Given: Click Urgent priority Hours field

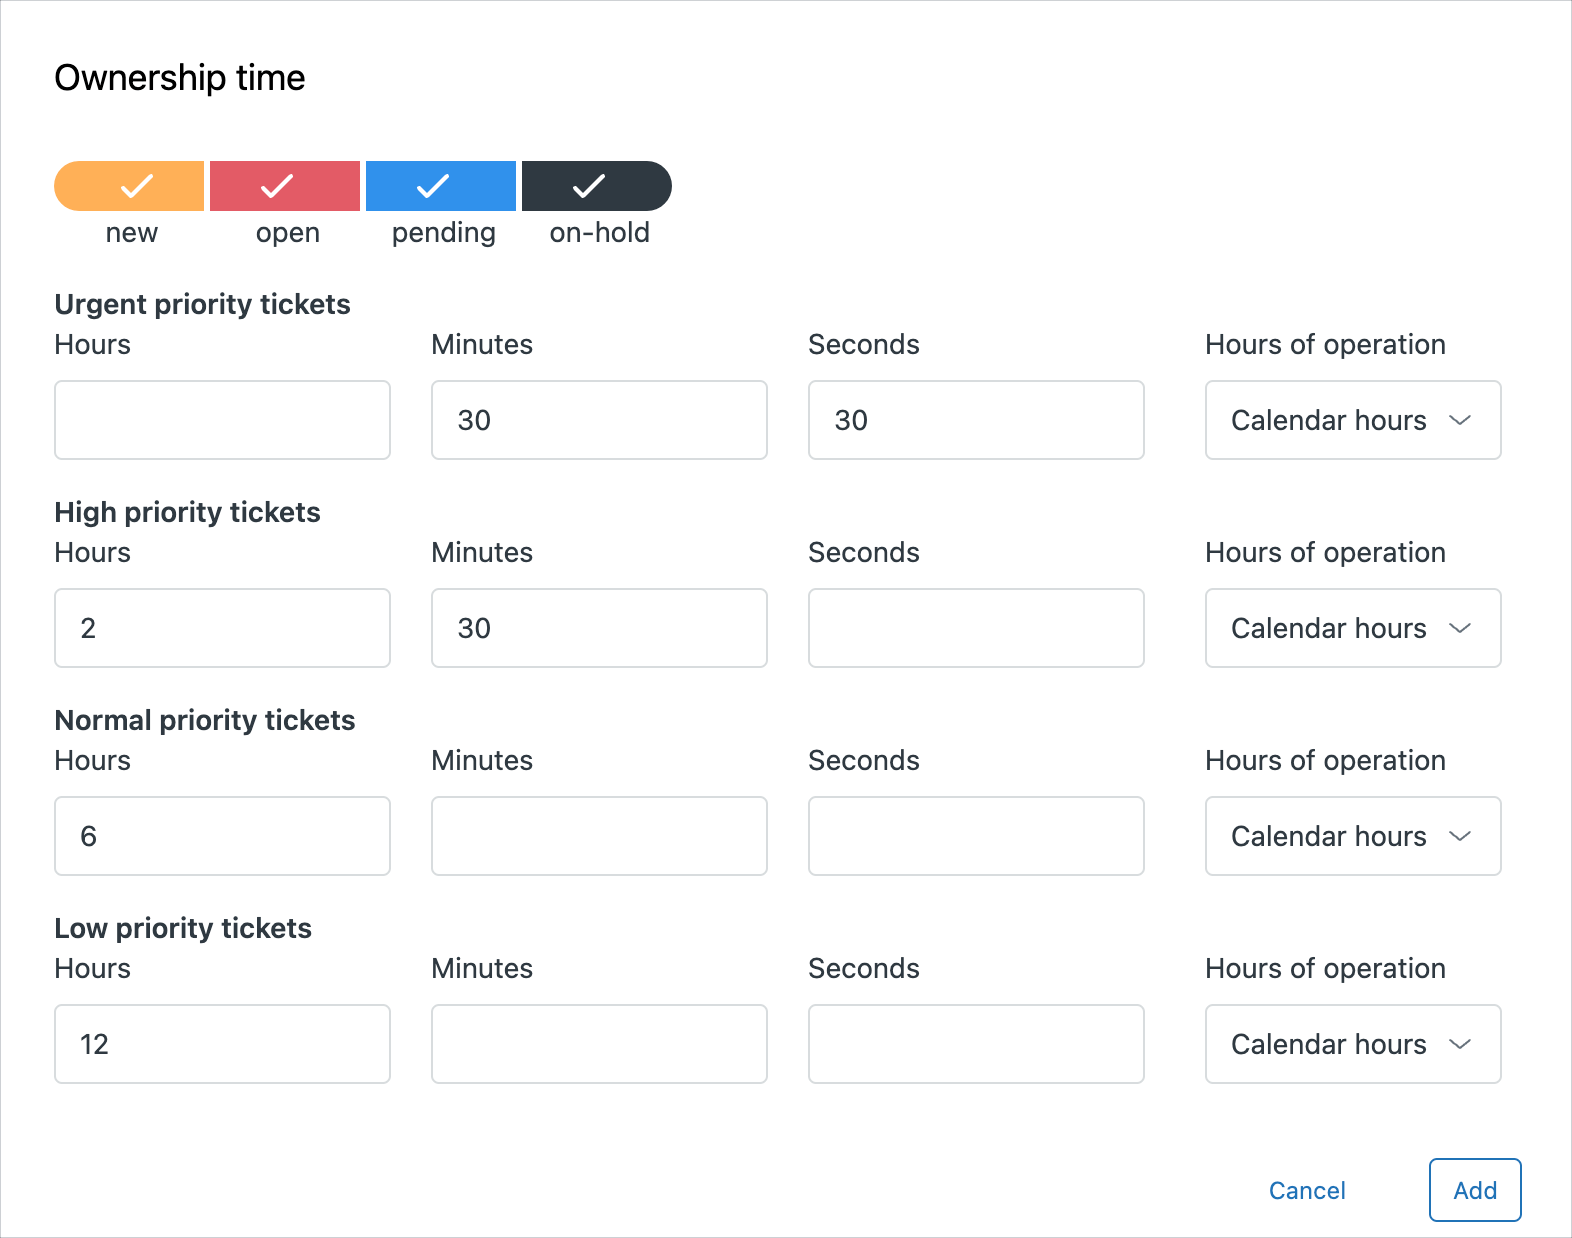Looking at the screenshot, I should (222, 420).
